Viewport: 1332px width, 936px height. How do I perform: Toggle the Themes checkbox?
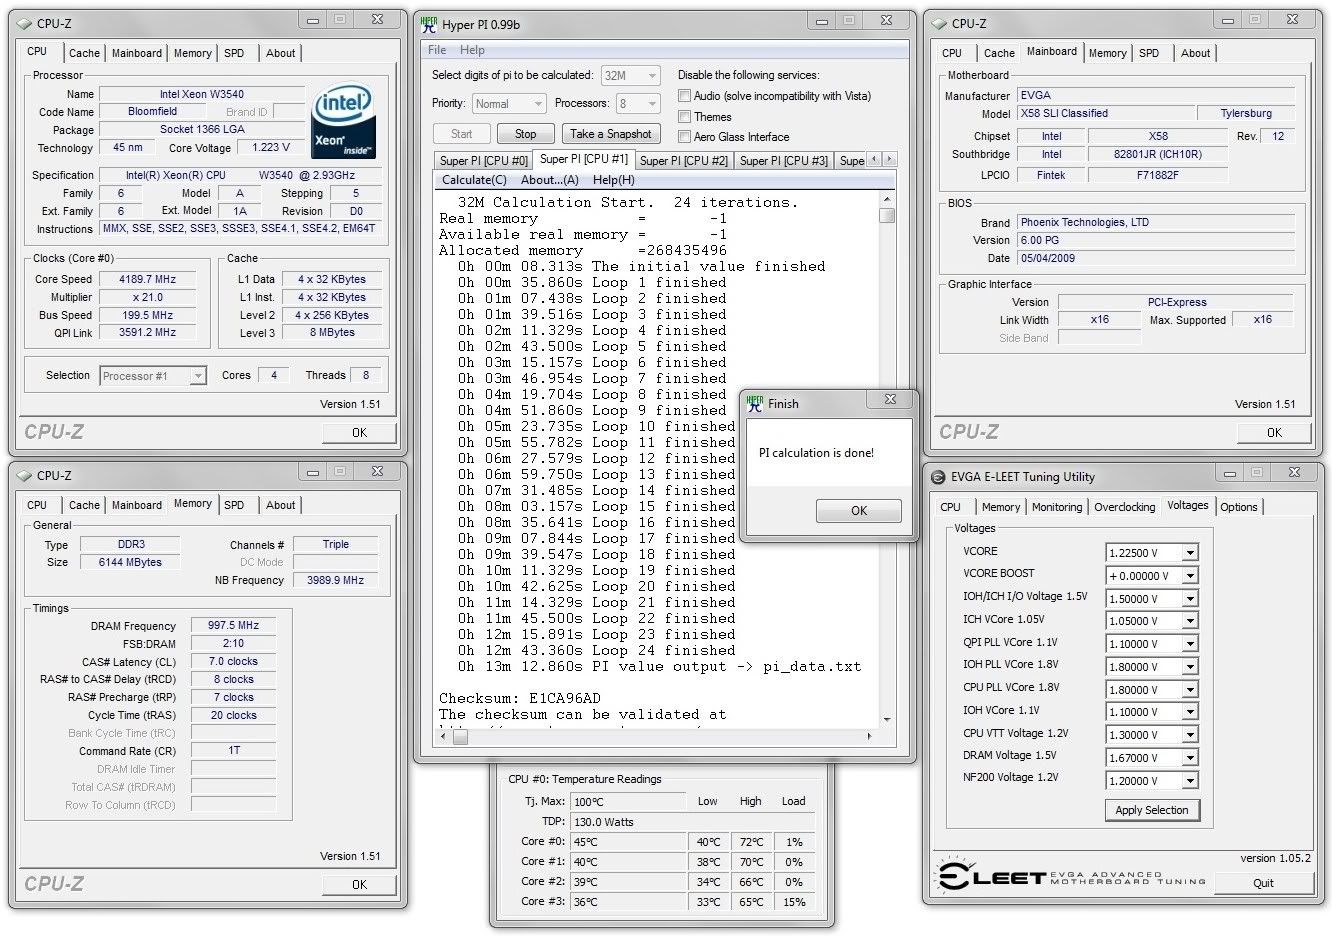[x=685, y=117]
